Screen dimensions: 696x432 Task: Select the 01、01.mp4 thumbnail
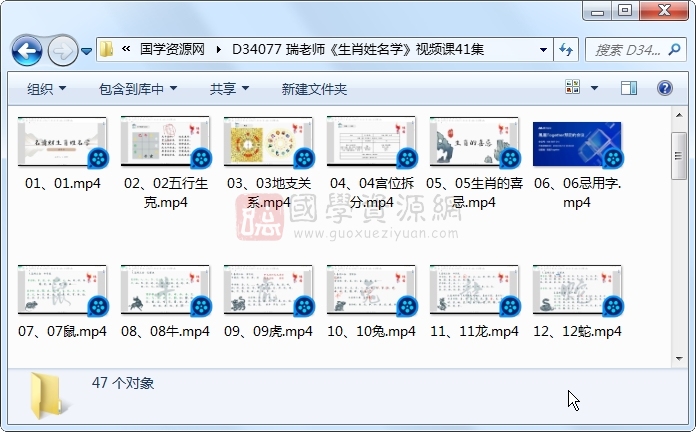point(63,142)
